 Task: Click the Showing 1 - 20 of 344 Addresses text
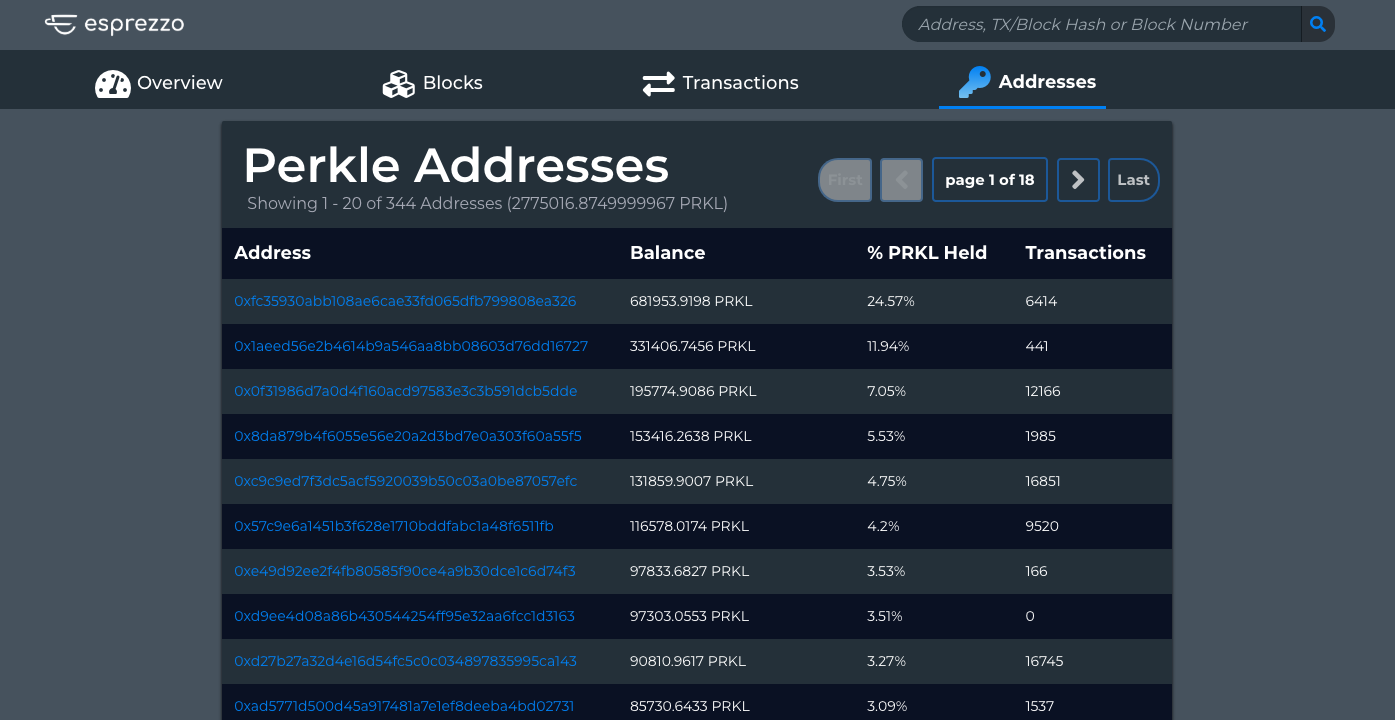pos(487,203)
